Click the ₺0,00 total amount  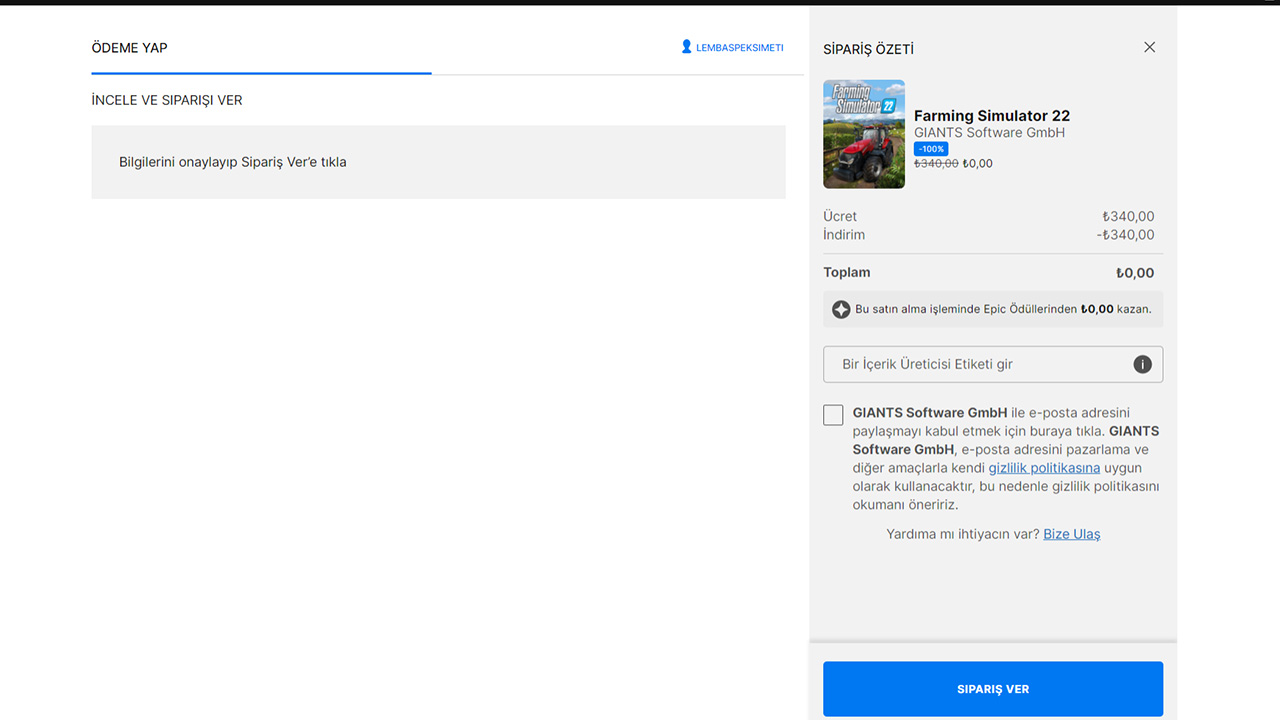click(1135, 273)
